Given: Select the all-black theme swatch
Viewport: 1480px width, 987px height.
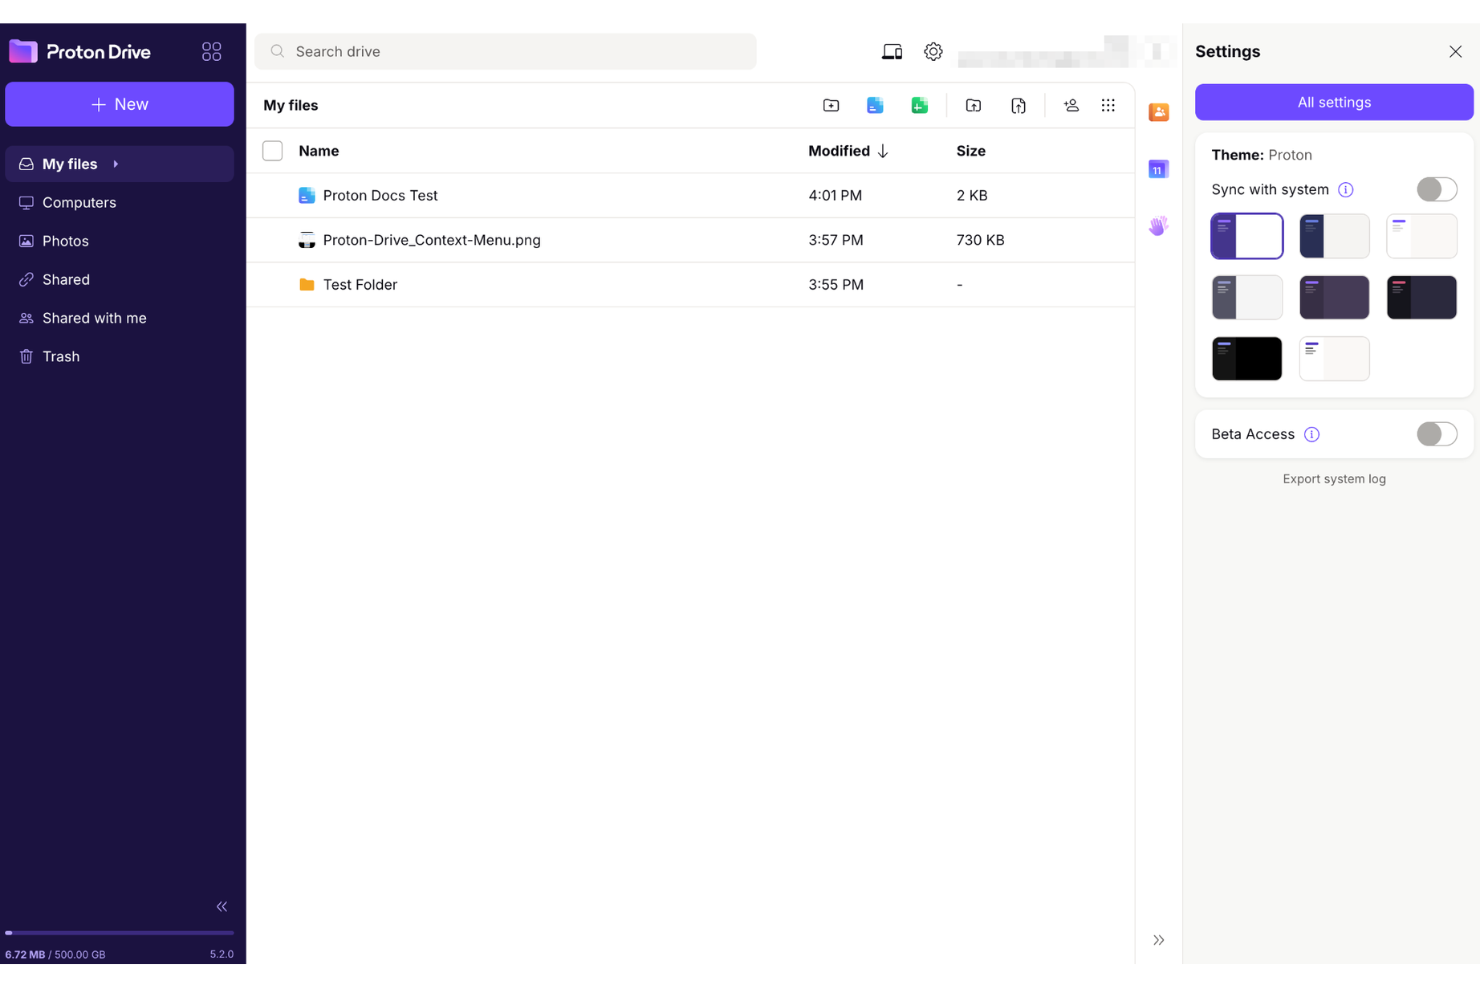Looking at the screenshot, I should coord(1247,358).
